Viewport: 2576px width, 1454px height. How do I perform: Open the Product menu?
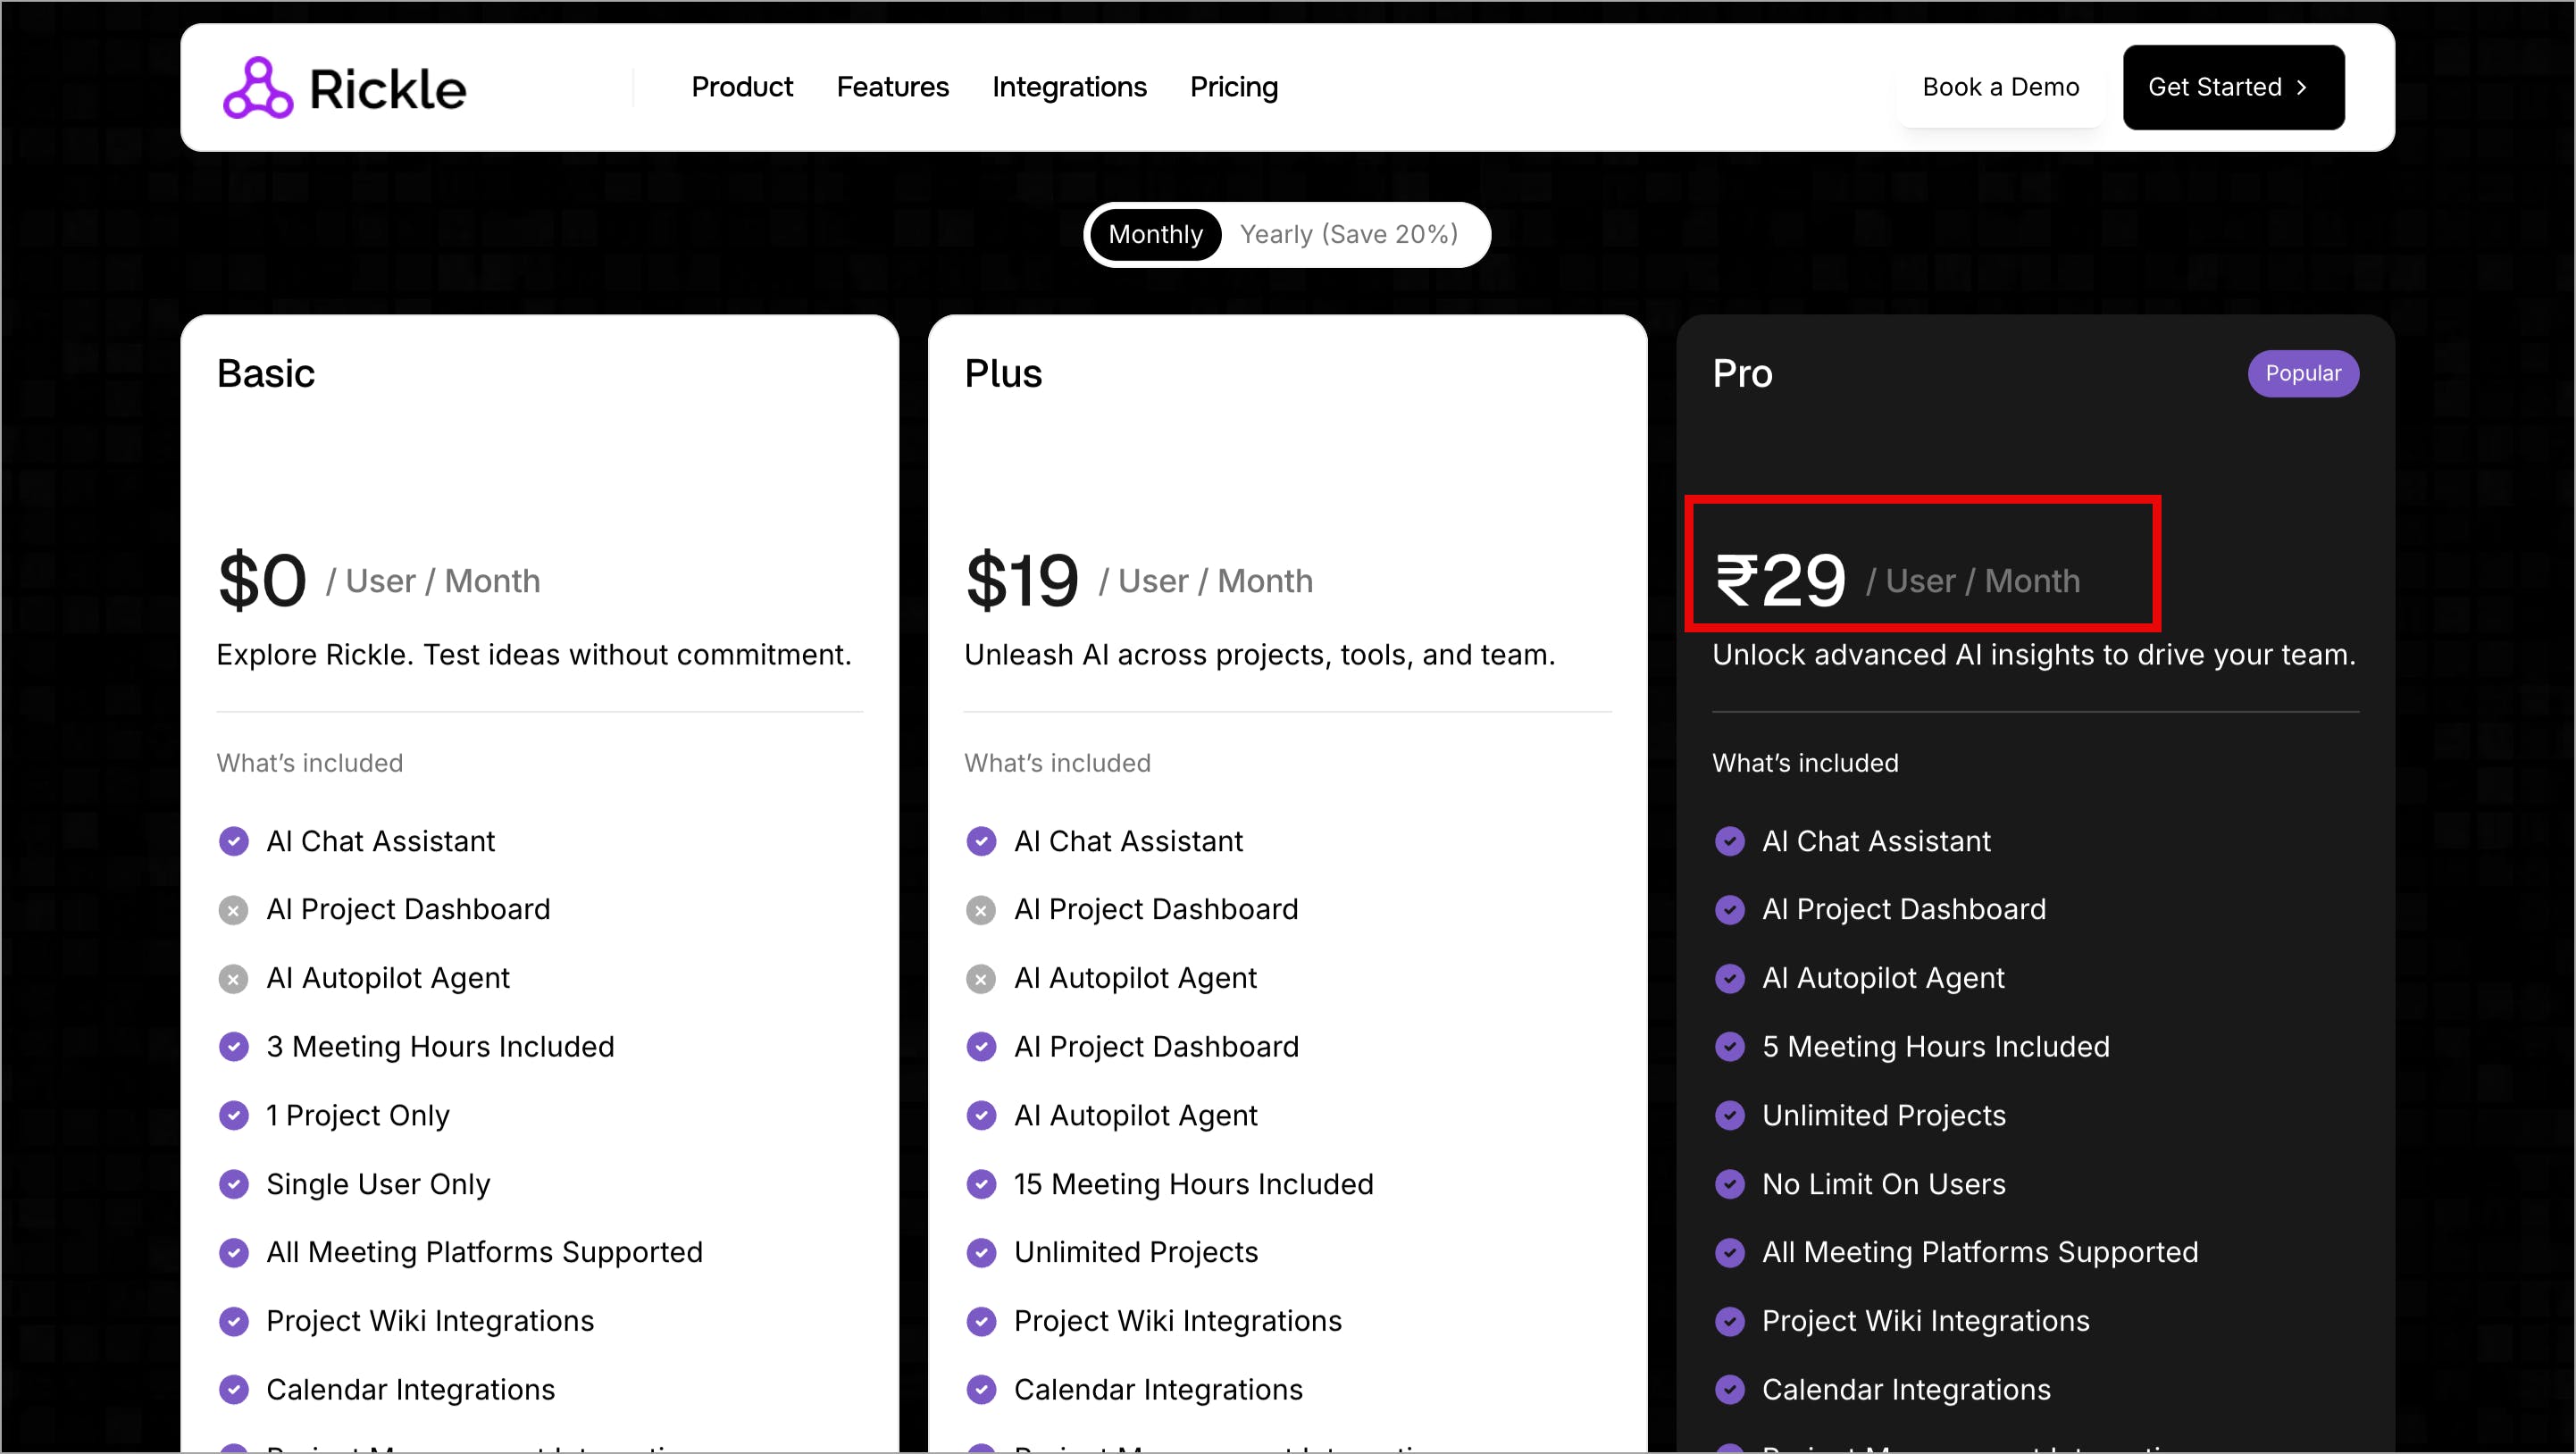coord(742,87)
